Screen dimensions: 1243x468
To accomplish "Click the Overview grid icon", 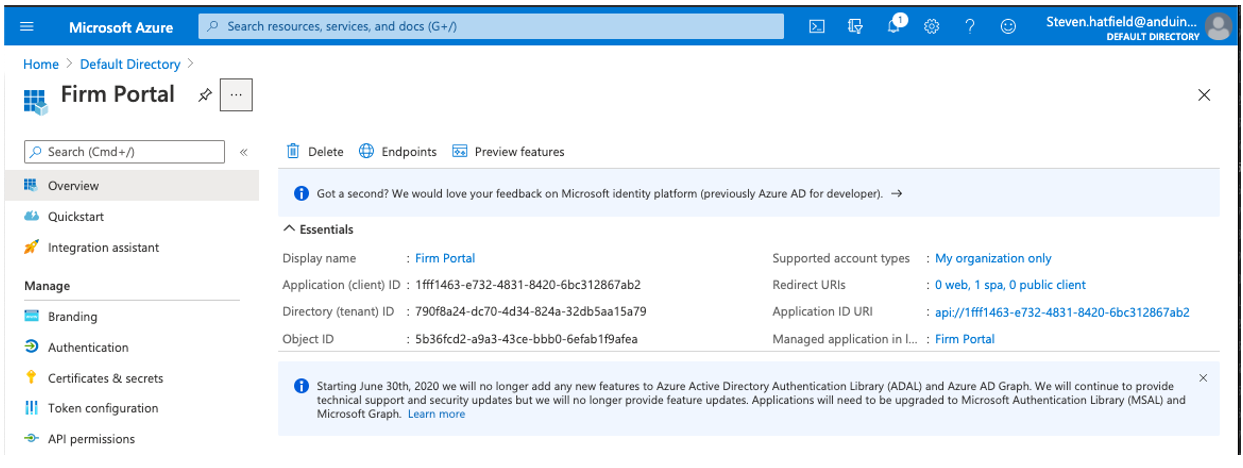I will coord(31,186).
